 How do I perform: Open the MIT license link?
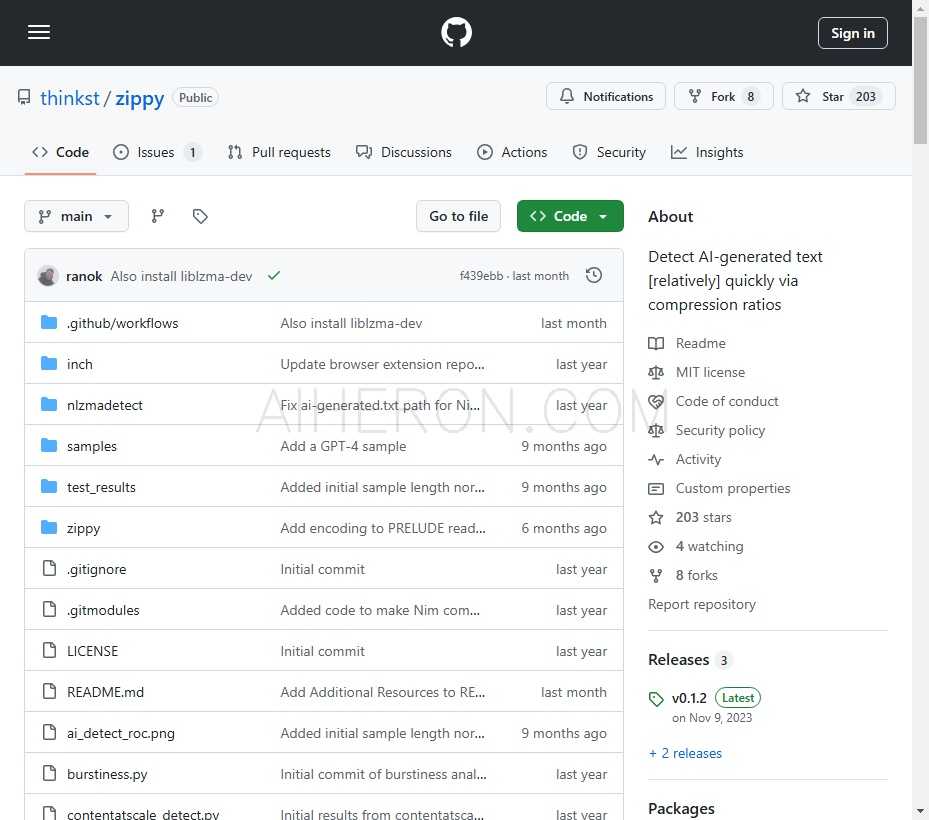710,372
